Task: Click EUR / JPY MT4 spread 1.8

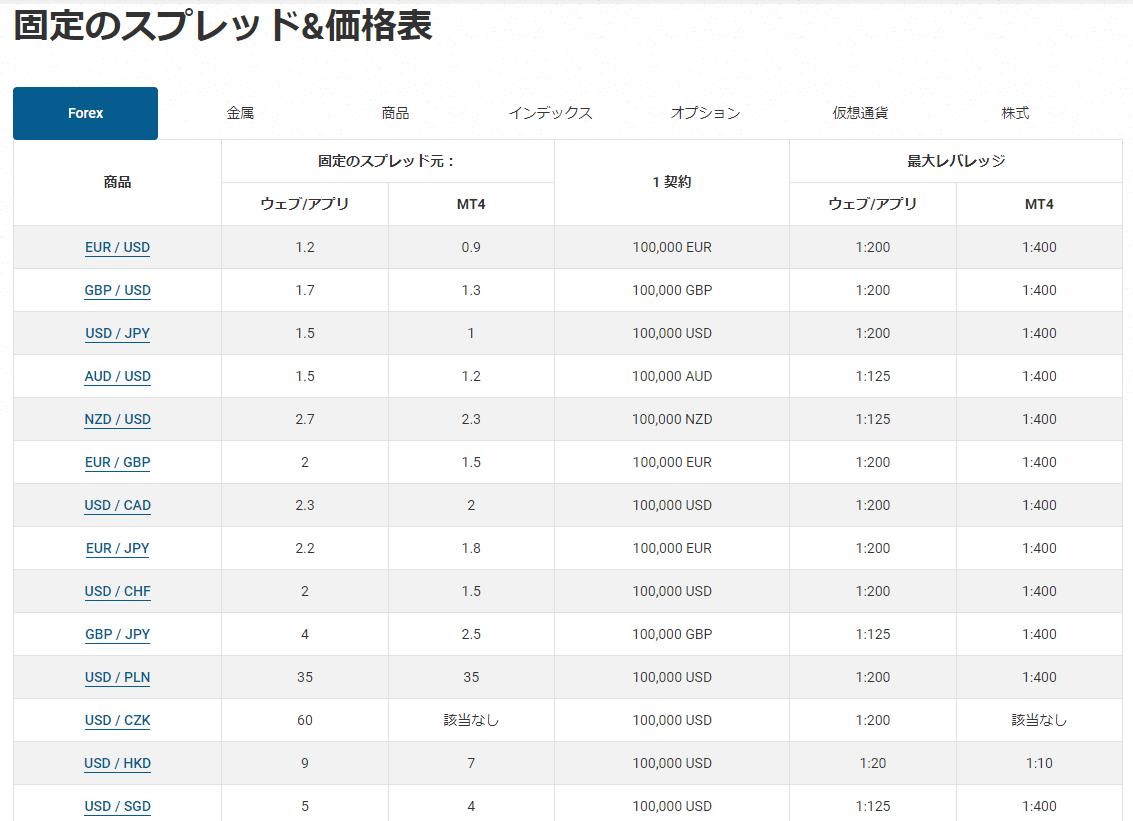Action: 471,549
